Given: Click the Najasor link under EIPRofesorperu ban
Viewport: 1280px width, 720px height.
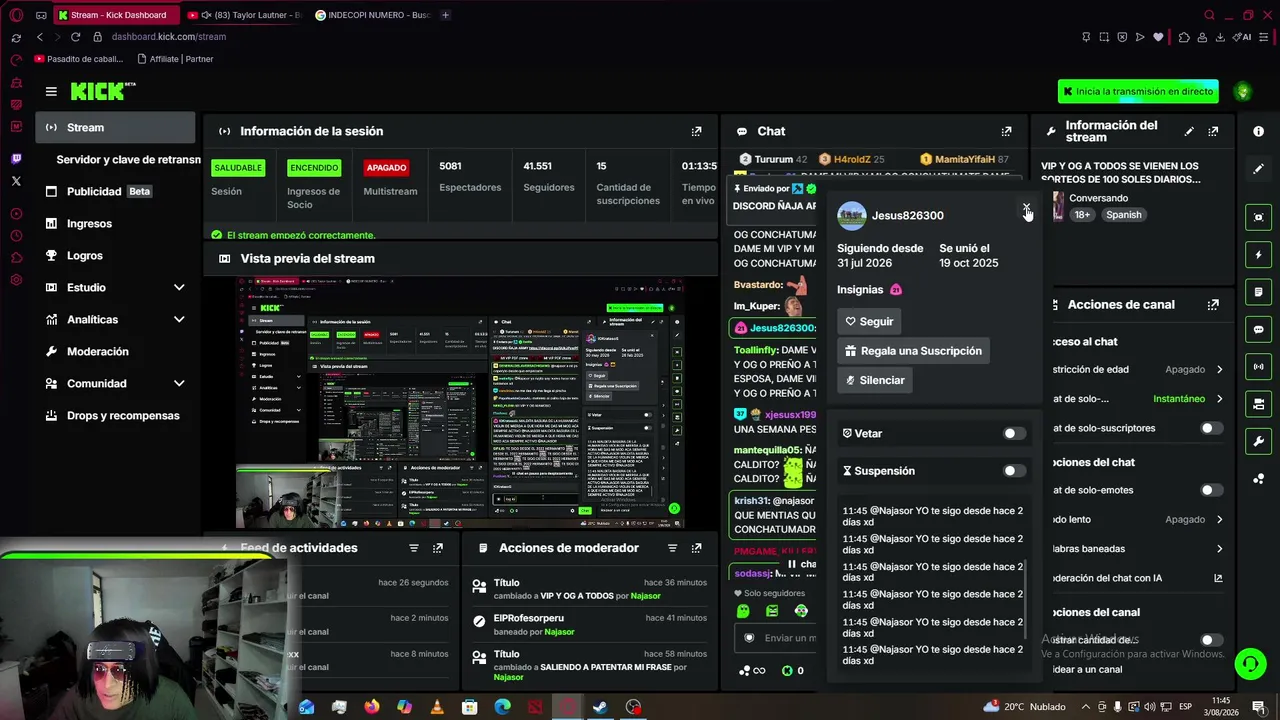Looking at the screenshot, I should tap(560, 632).
